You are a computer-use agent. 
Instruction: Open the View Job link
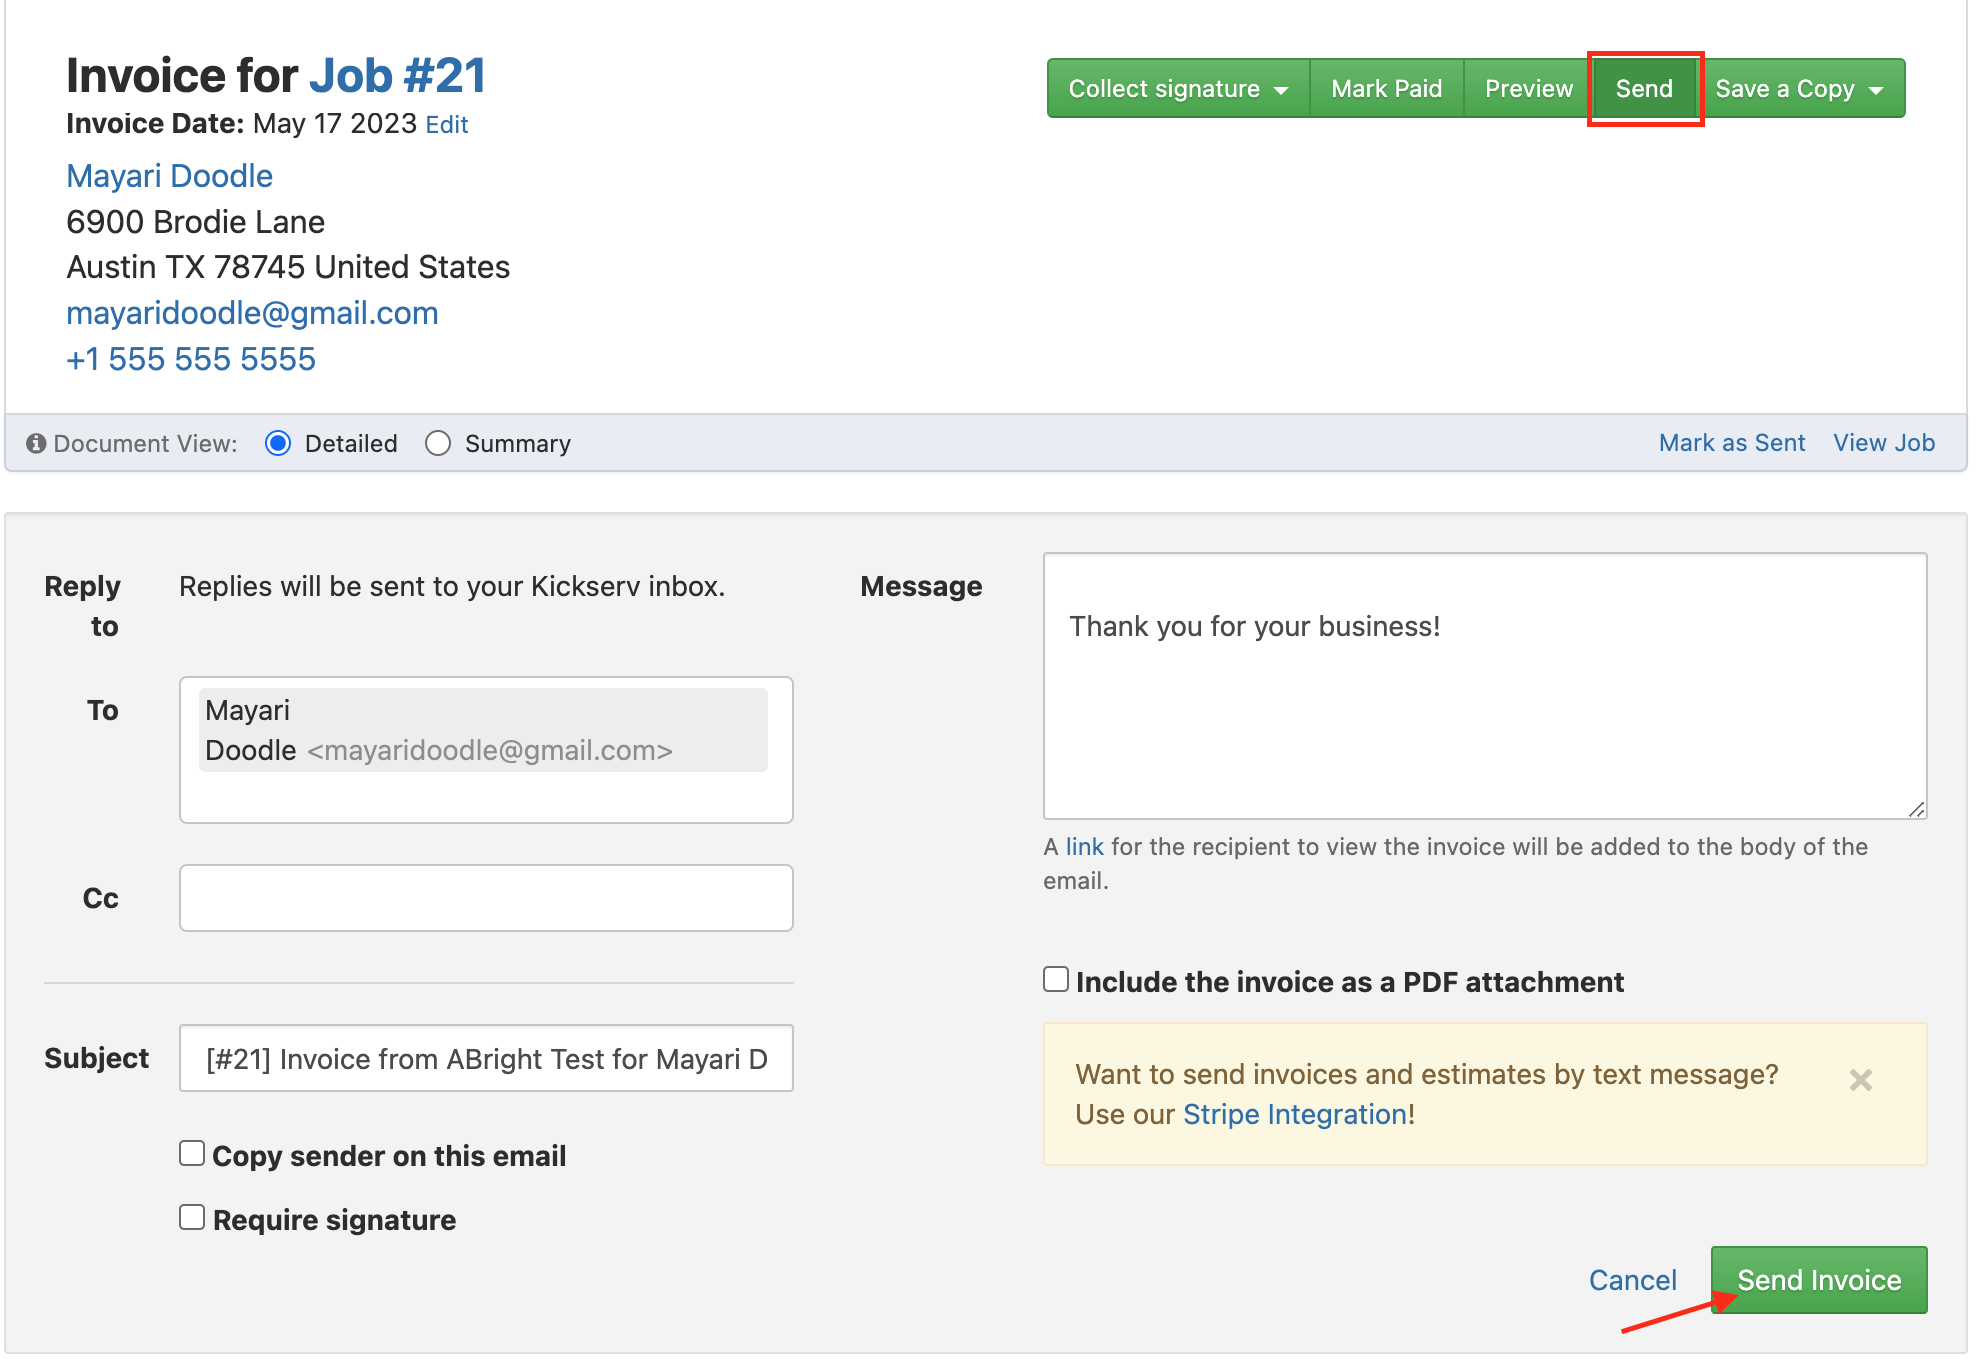point(1883,443)
